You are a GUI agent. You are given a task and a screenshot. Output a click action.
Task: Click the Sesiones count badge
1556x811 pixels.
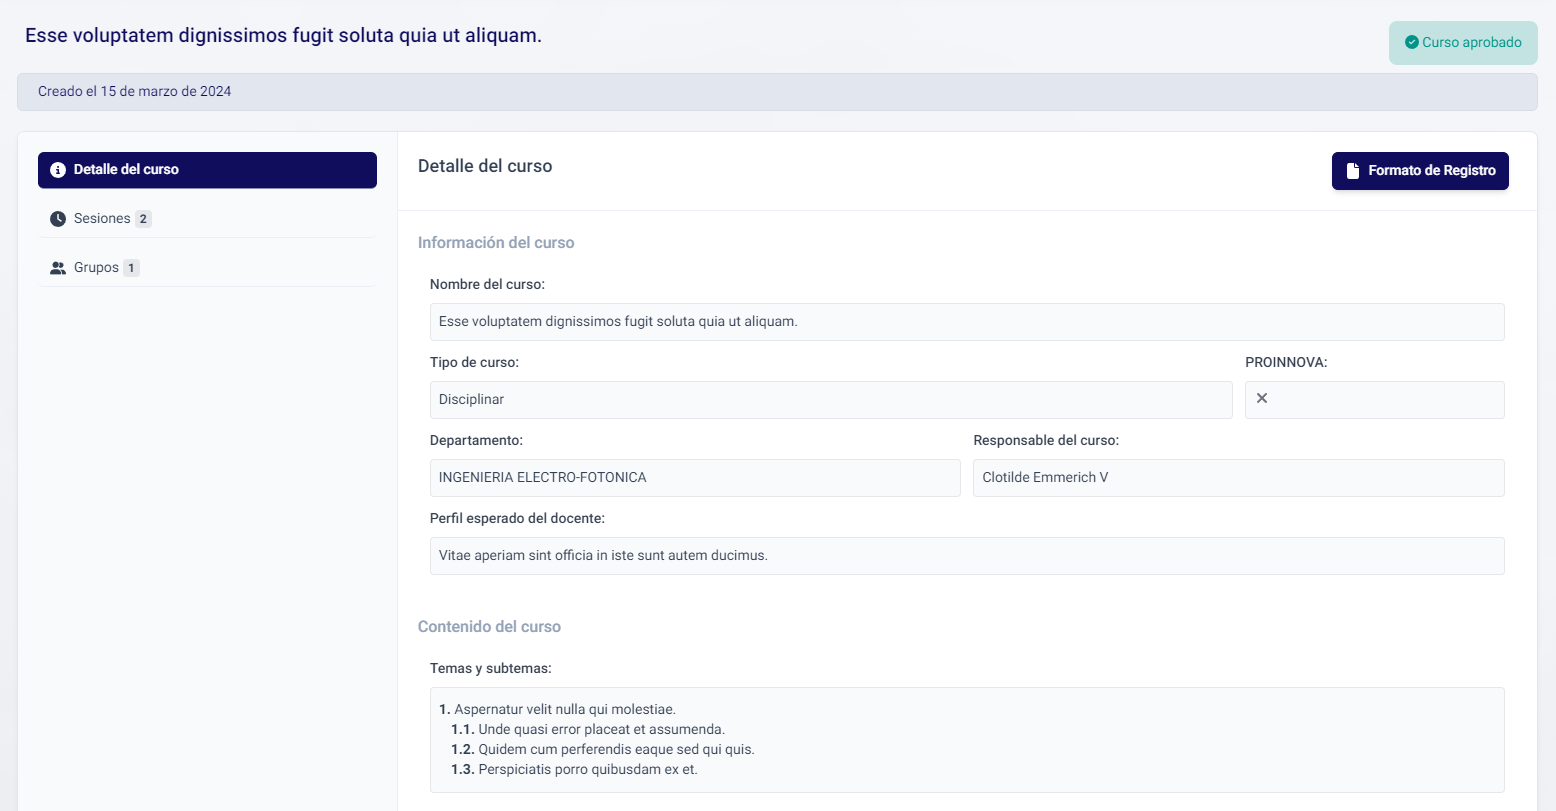(143, 219)
